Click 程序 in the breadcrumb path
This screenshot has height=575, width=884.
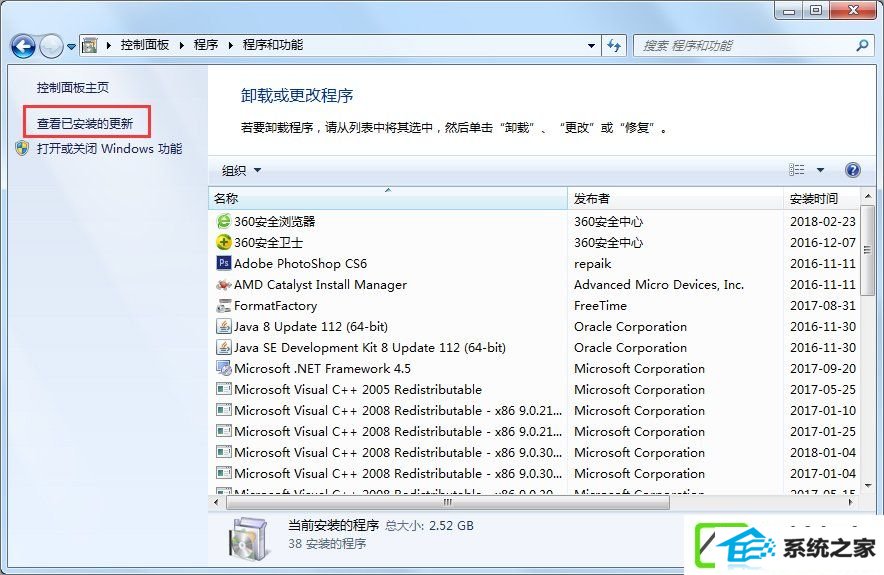point(206,45)
